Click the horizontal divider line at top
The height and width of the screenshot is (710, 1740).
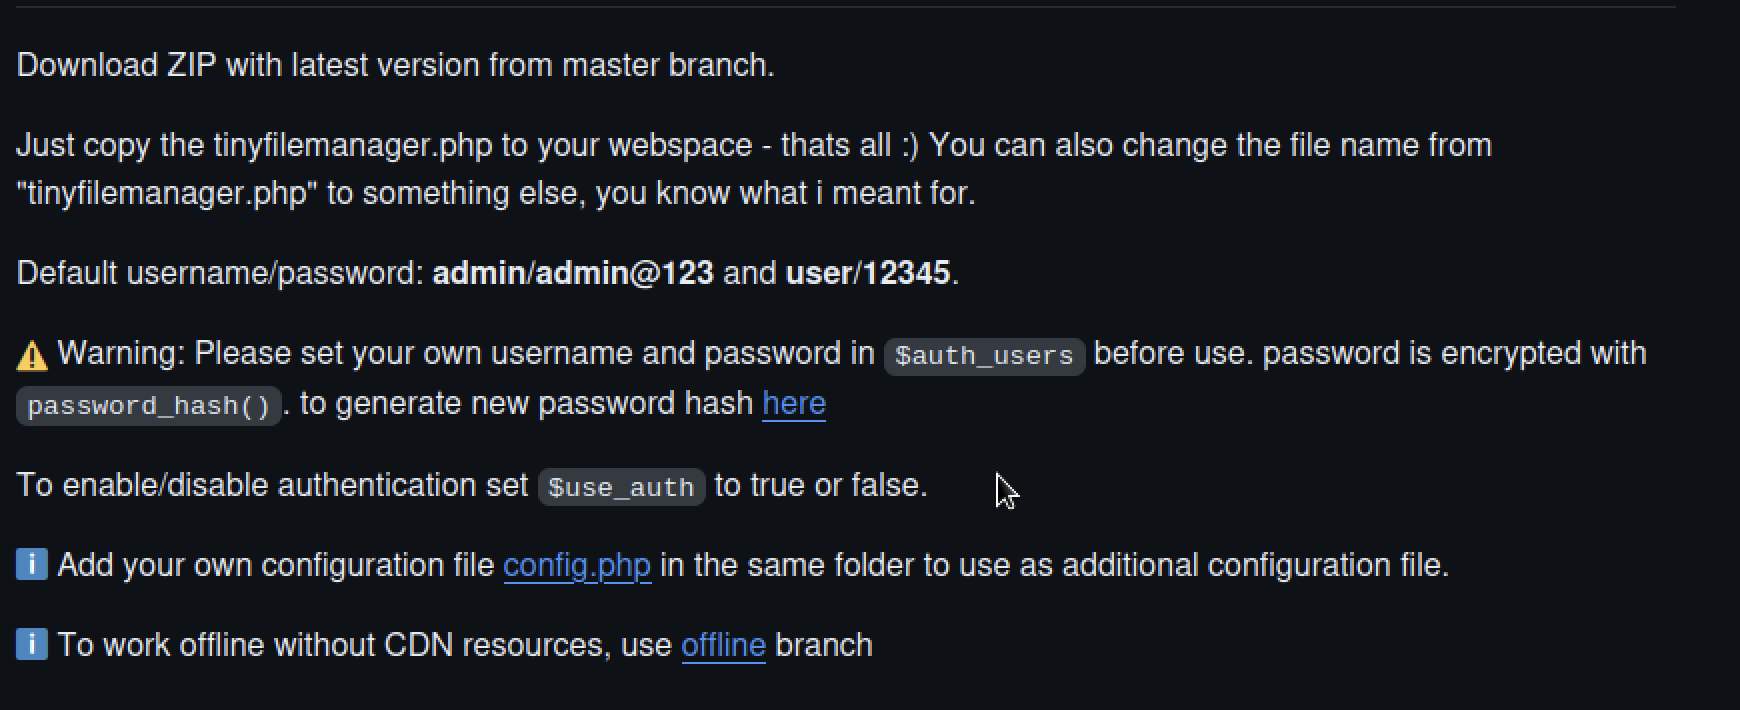click(x=846, y=7)
